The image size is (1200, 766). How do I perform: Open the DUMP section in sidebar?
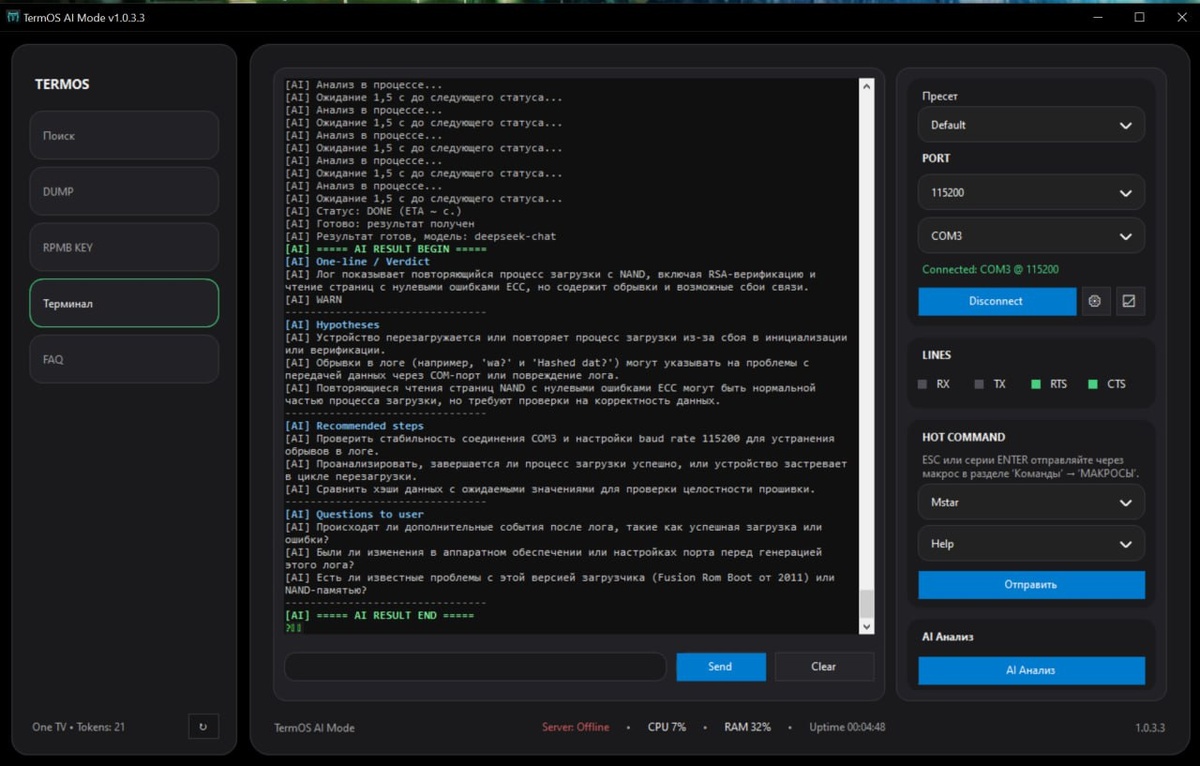(x=124, y=191)
